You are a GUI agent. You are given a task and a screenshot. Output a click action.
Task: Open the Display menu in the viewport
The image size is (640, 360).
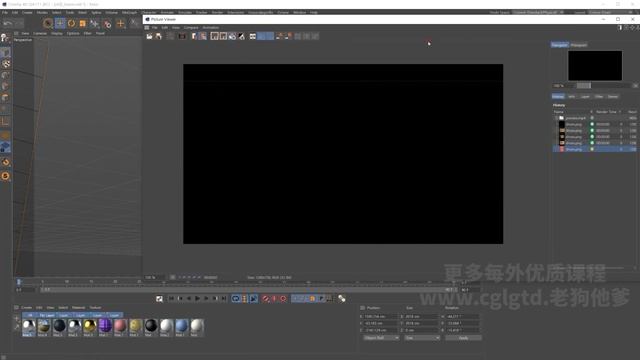pos(57,33)
